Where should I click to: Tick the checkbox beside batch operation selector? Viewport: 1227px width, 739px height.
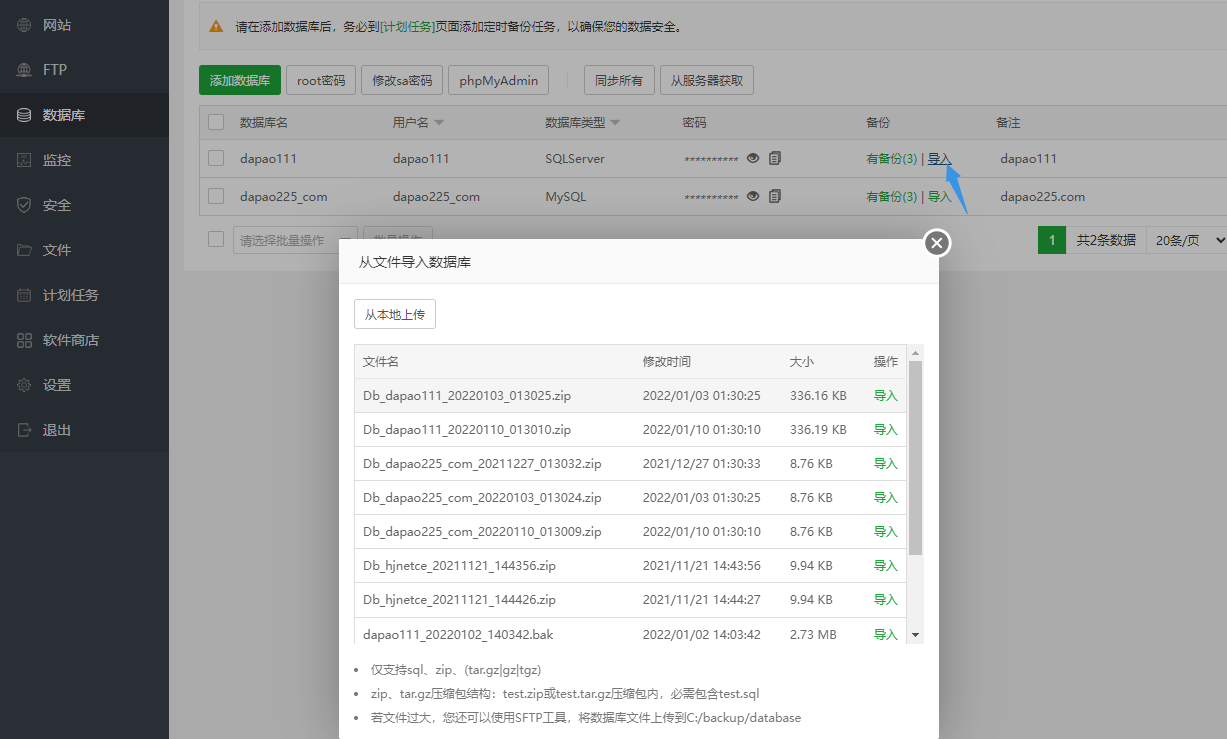click(x=216, y=239)
